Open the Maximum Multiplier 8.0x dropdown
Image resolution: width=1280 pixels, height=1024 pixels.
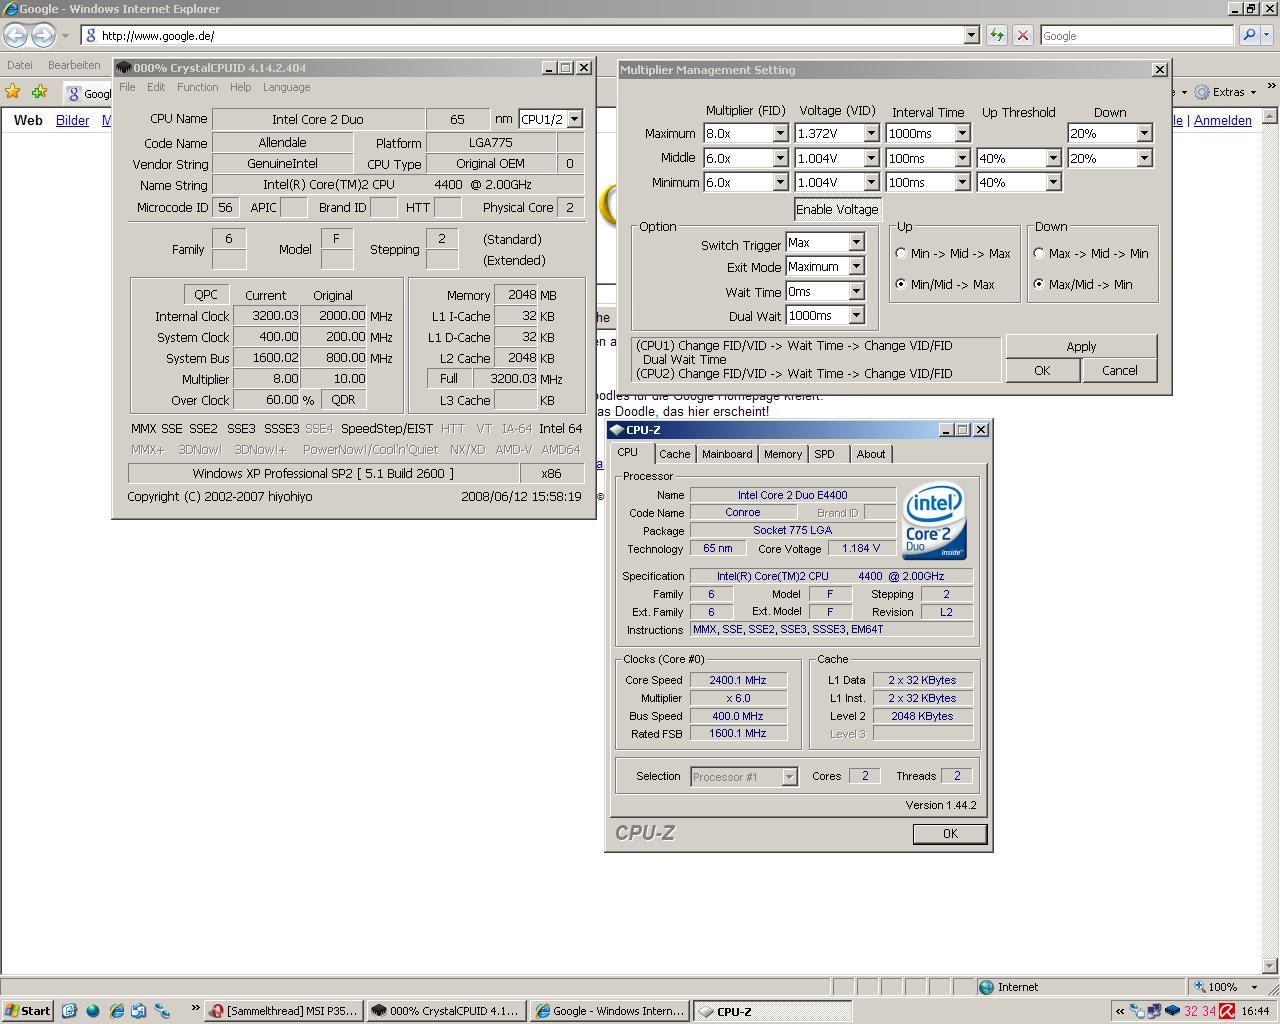click(780, 133)
